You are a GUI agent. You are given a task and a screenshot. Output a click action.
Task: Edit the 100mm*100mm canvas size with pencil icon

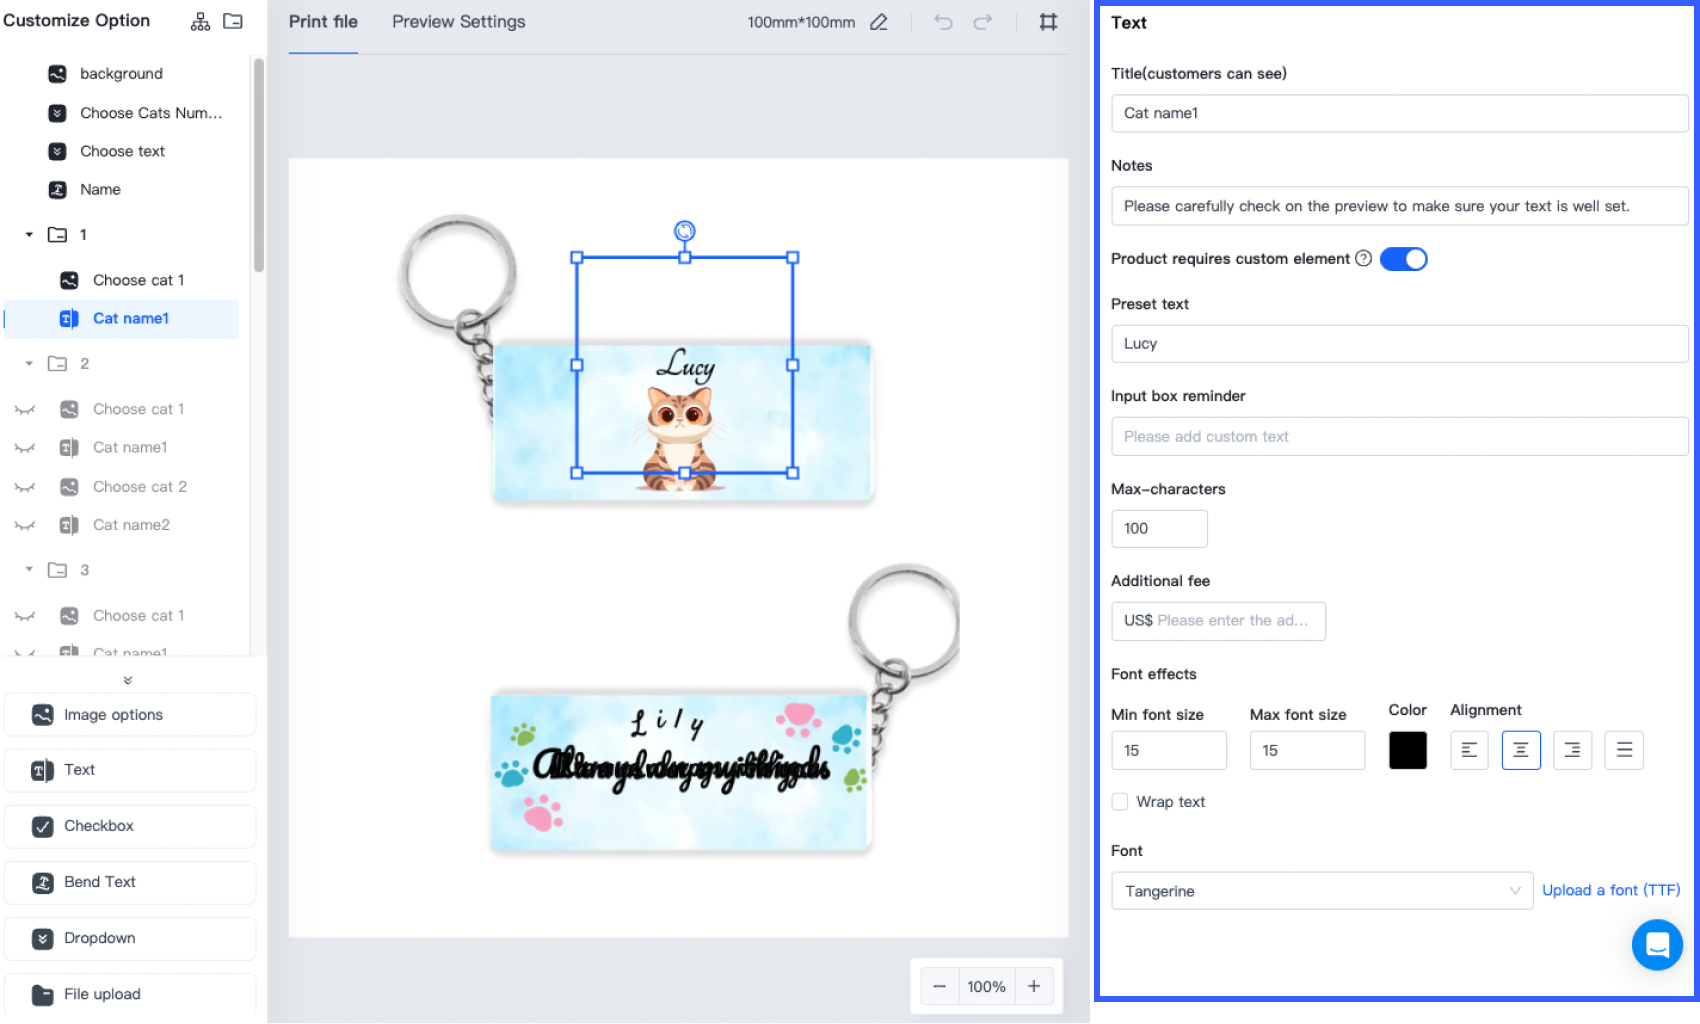tap(879, 22)
